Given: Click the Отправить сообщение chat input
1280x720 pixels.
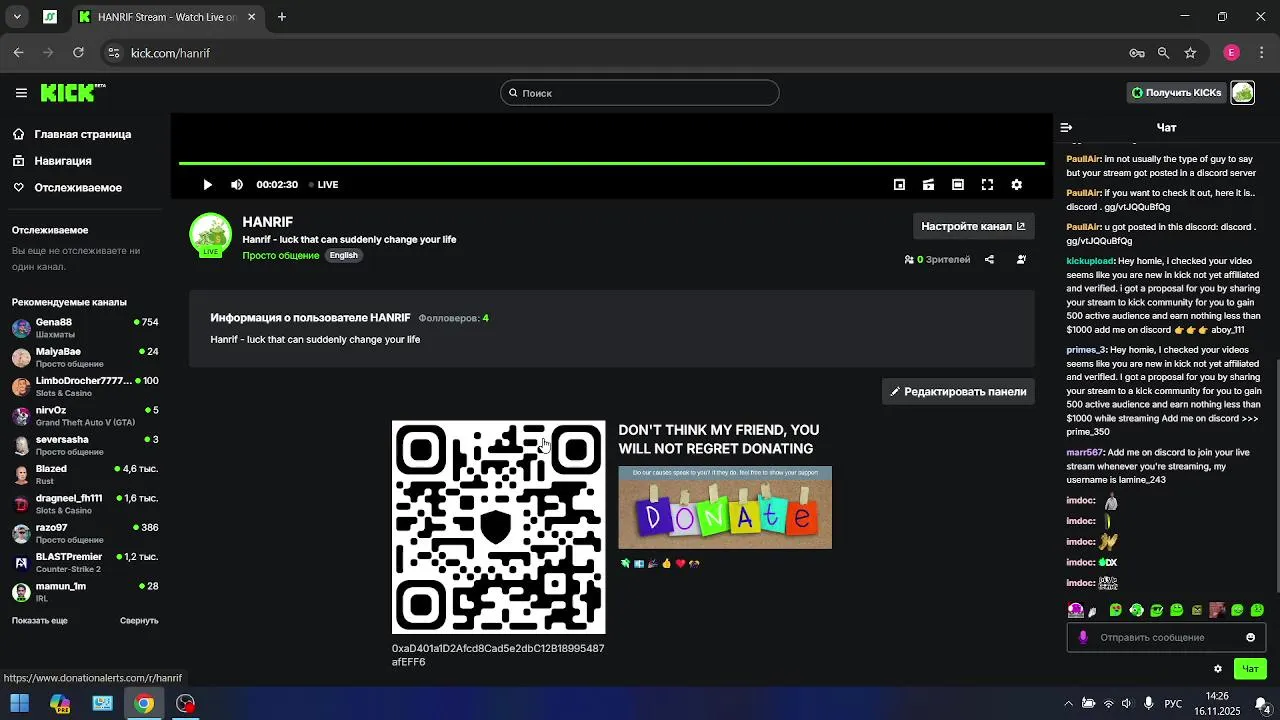Looking at the screenshot, I should (x=1165, y=638).
